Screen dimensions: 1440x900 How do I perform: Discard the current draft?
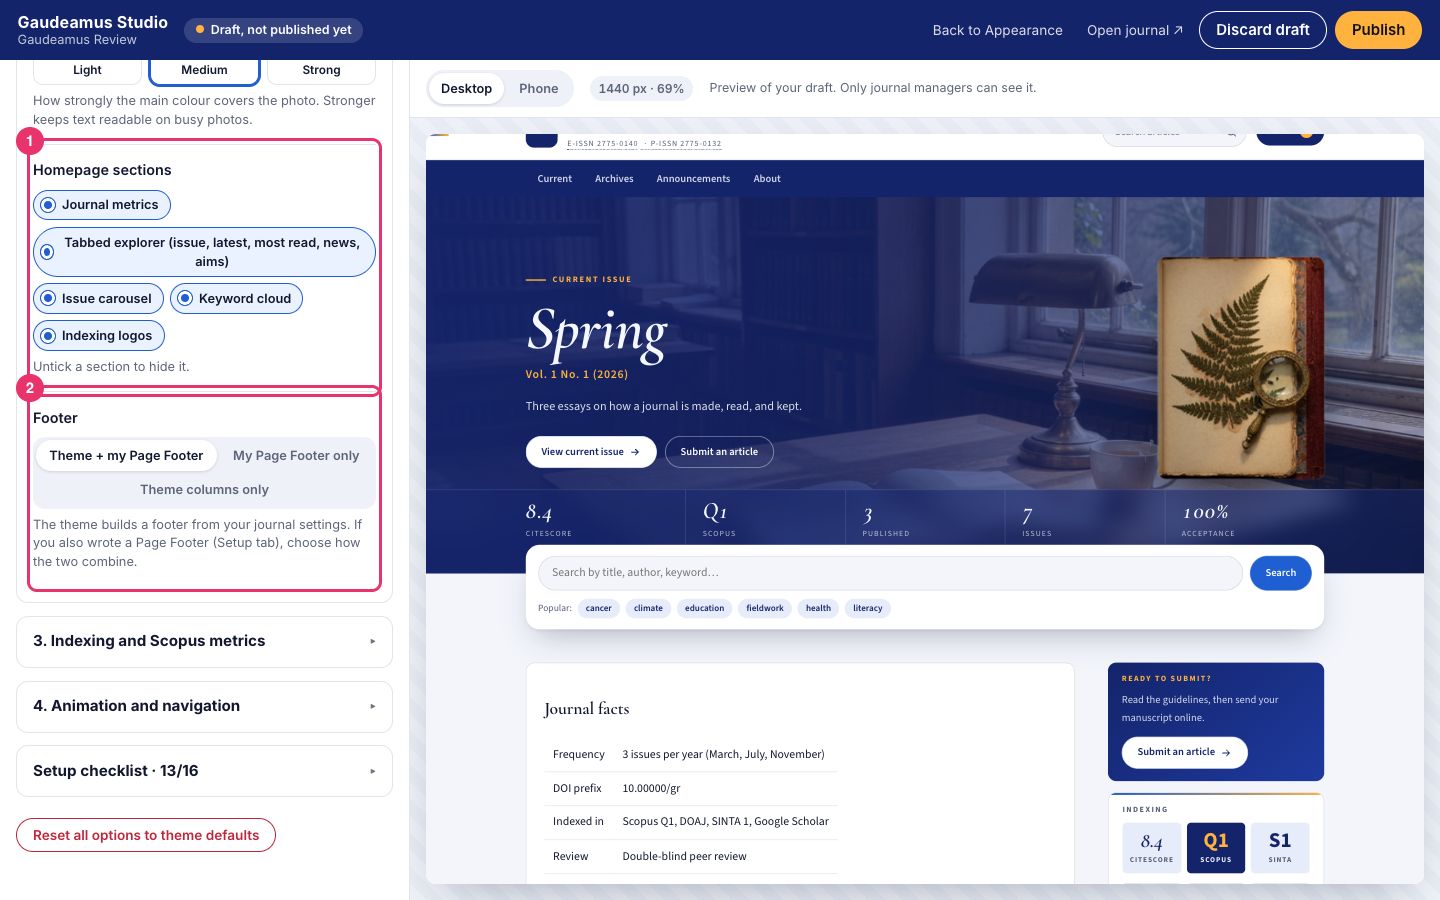[1263, 30]
